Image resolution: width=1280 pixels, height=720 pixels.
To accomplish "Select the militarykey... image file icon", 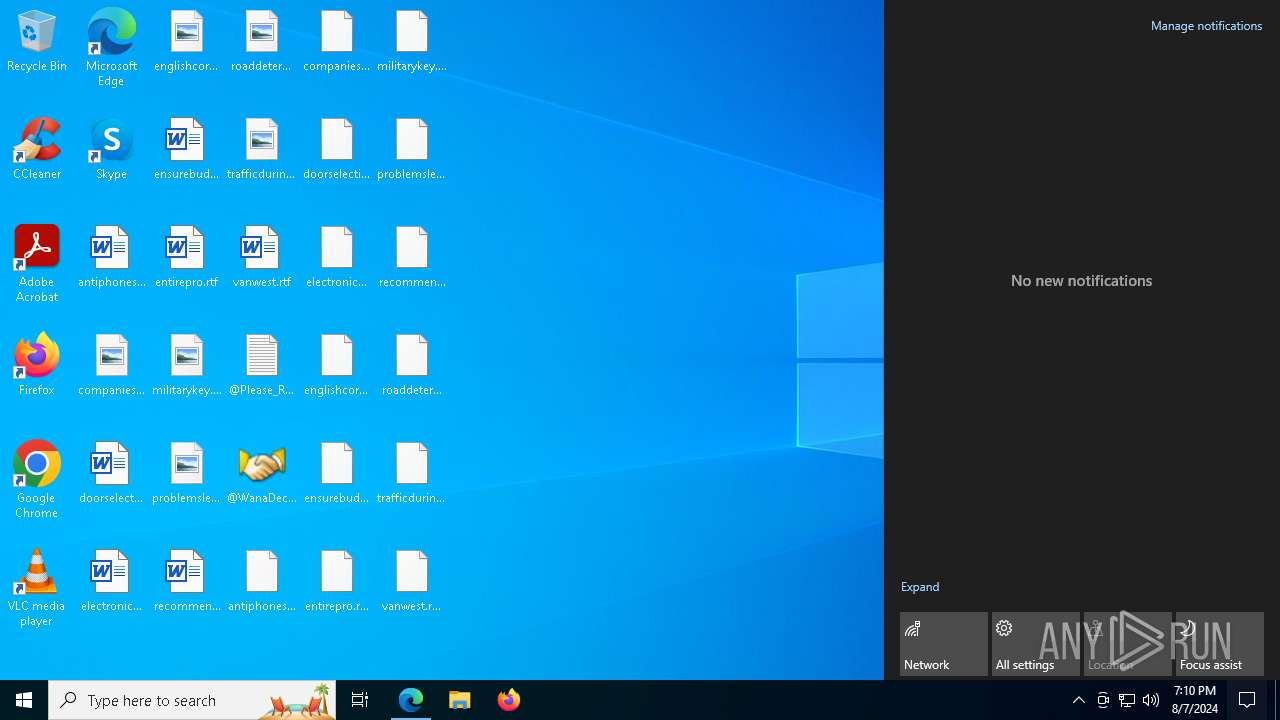I will [x=186, y=366].
